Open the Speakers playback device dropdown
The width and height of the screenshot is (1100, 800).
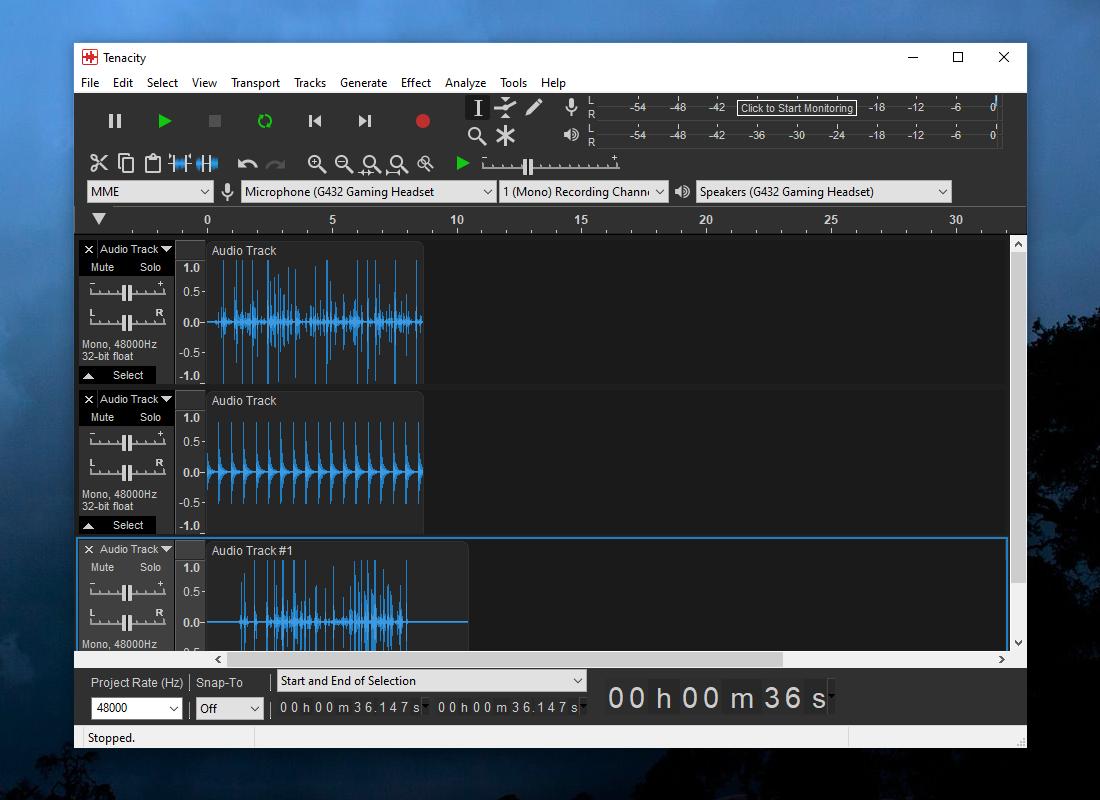tap(824, 192)
